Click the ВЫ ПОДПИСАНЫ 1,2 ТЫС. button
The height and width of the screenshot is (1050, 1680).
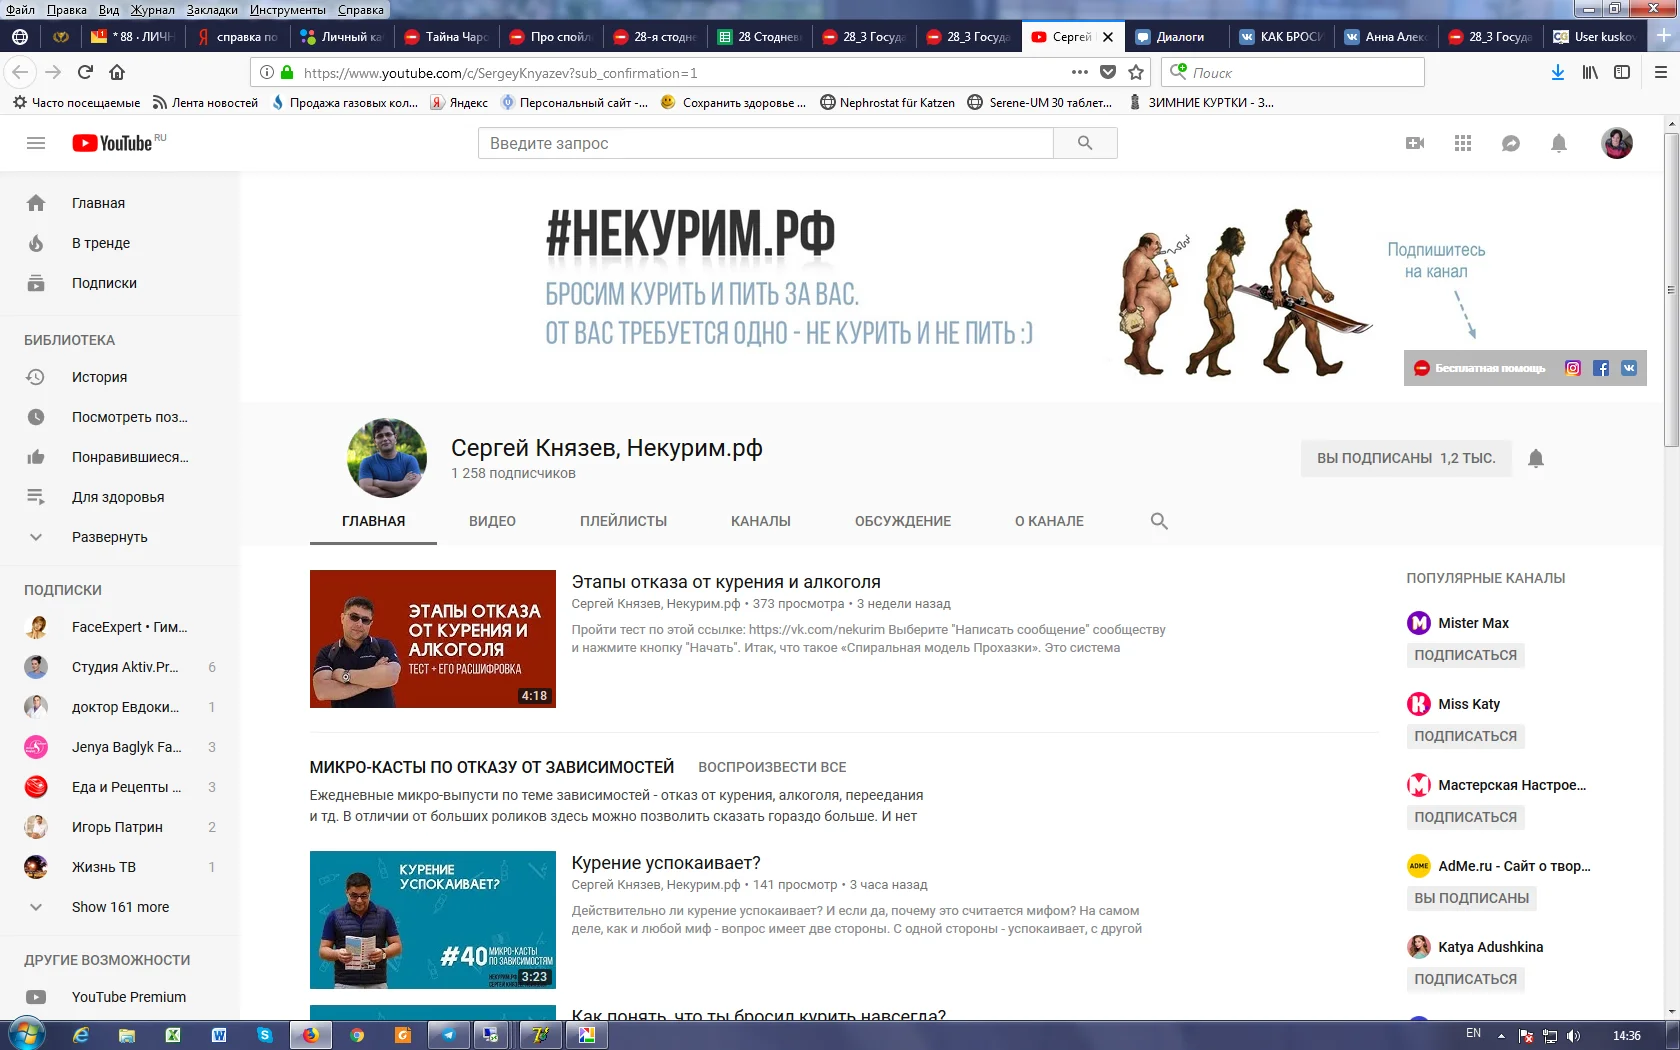(x=1406, y=458)
